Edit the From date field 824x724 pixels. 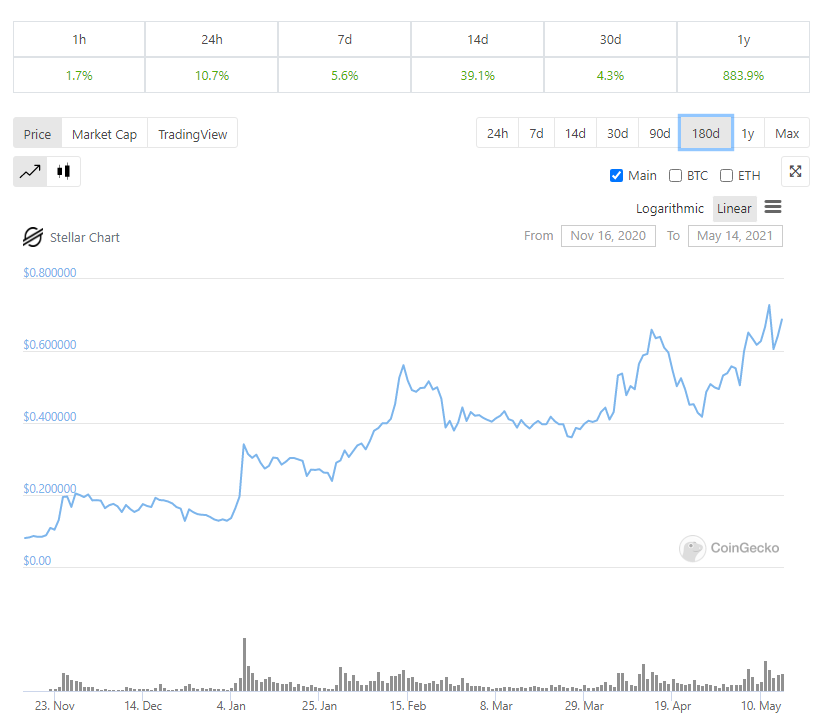point(608,236)
